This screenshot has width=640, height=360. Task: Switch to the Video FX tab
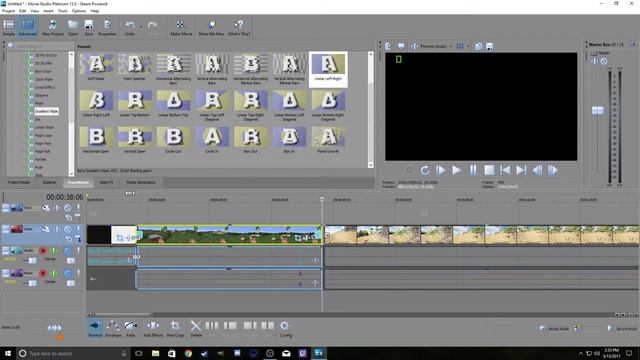click(x=106, y=182)
